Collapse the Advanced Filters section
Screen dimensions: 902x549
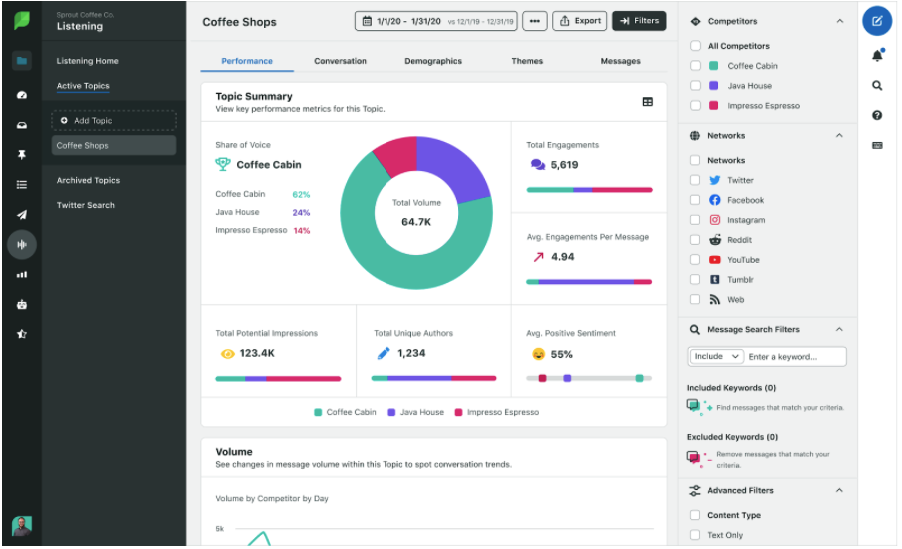tap(839, 491)
